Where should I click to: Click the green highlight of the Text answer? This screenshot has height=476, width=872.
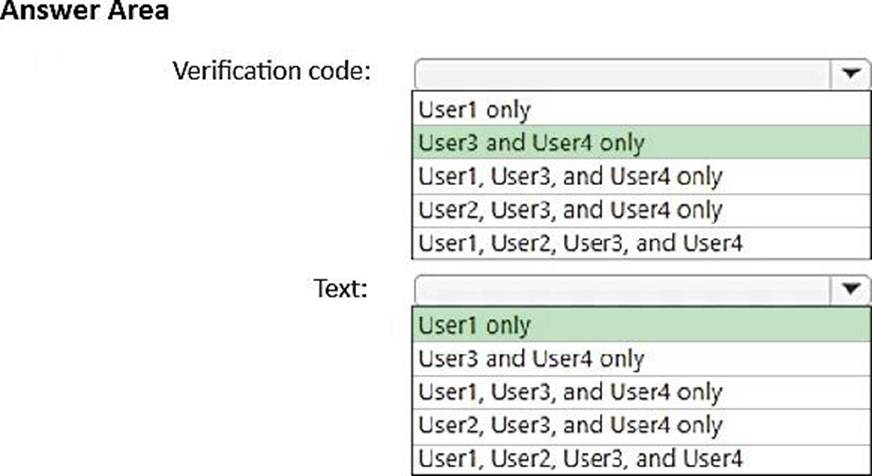coord(641,325)
